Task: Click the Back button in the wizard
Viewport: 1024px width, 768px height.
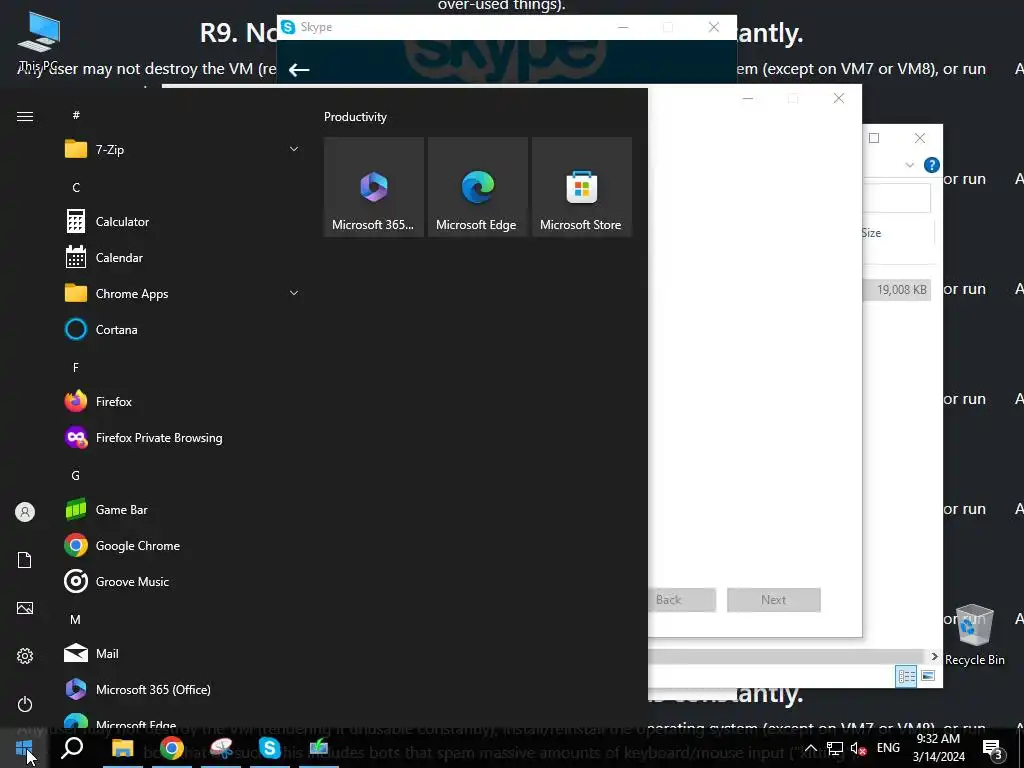Action: tap(682, 600)
